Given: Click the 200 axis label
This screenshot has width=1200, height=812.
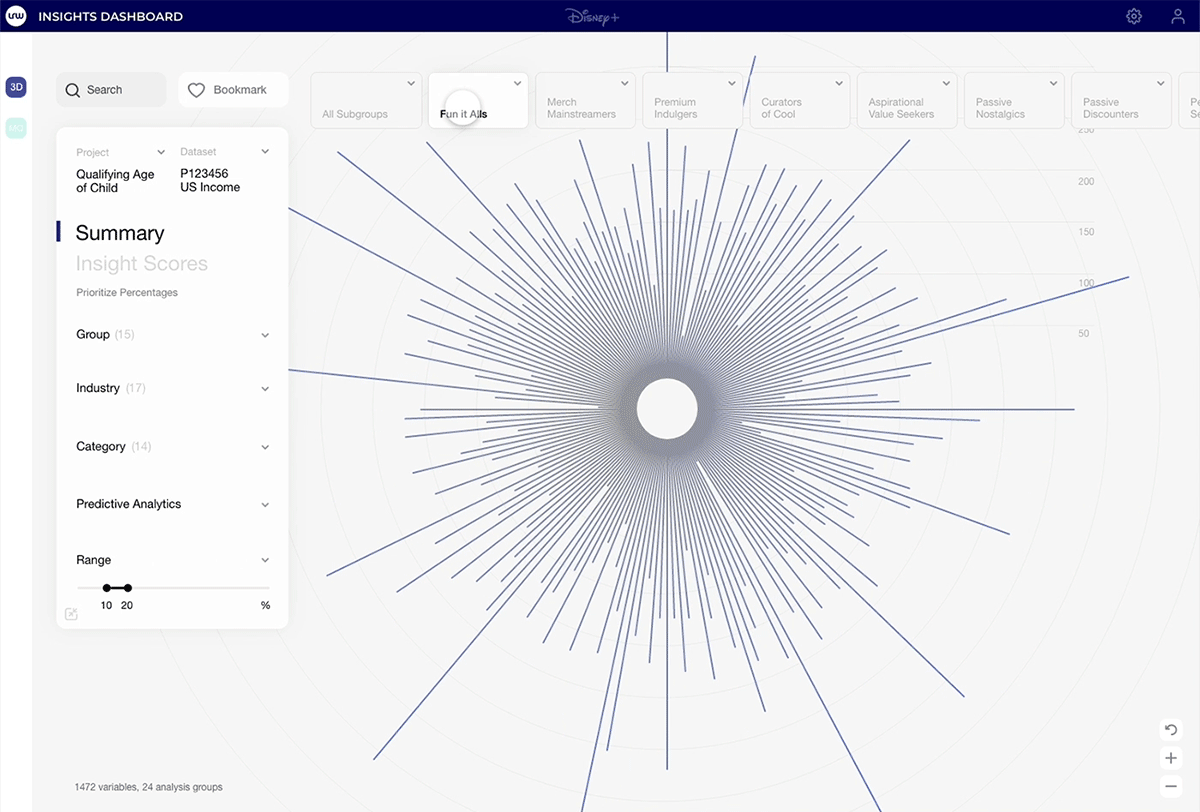Looking at the screenshot, I should point(1086,181).
